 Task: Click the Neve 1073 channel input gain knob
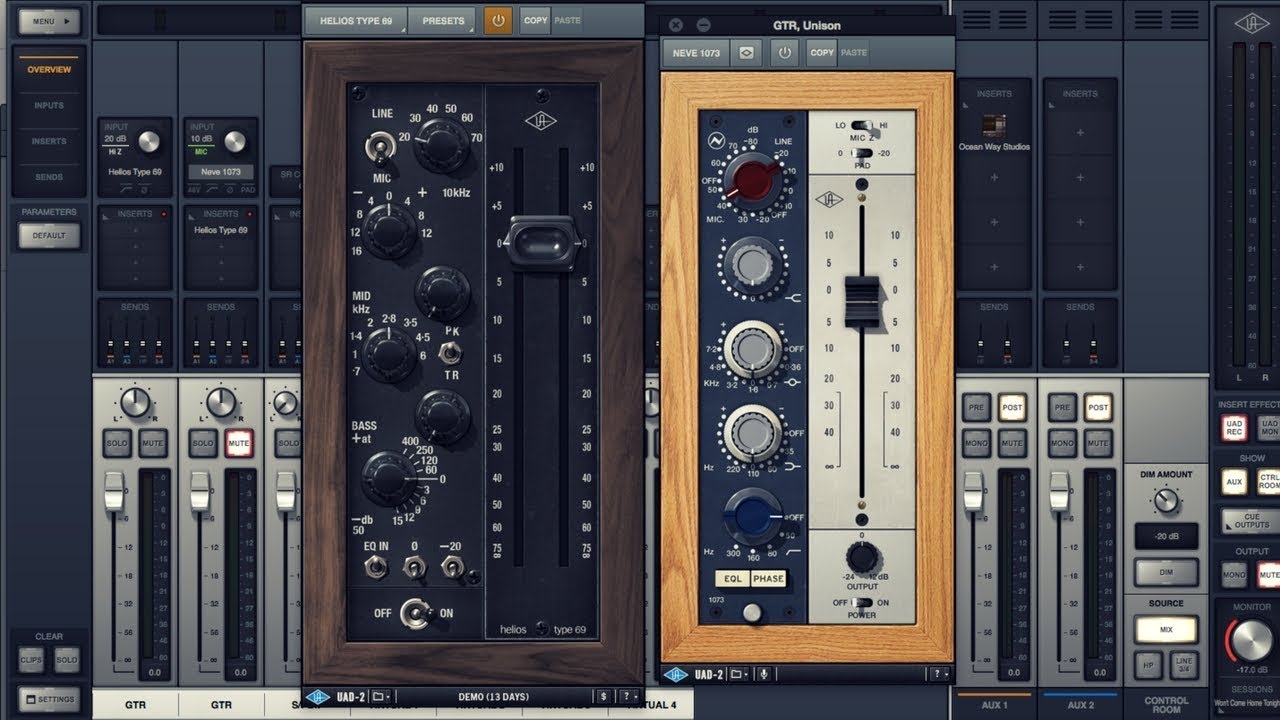tap(235, 141)
